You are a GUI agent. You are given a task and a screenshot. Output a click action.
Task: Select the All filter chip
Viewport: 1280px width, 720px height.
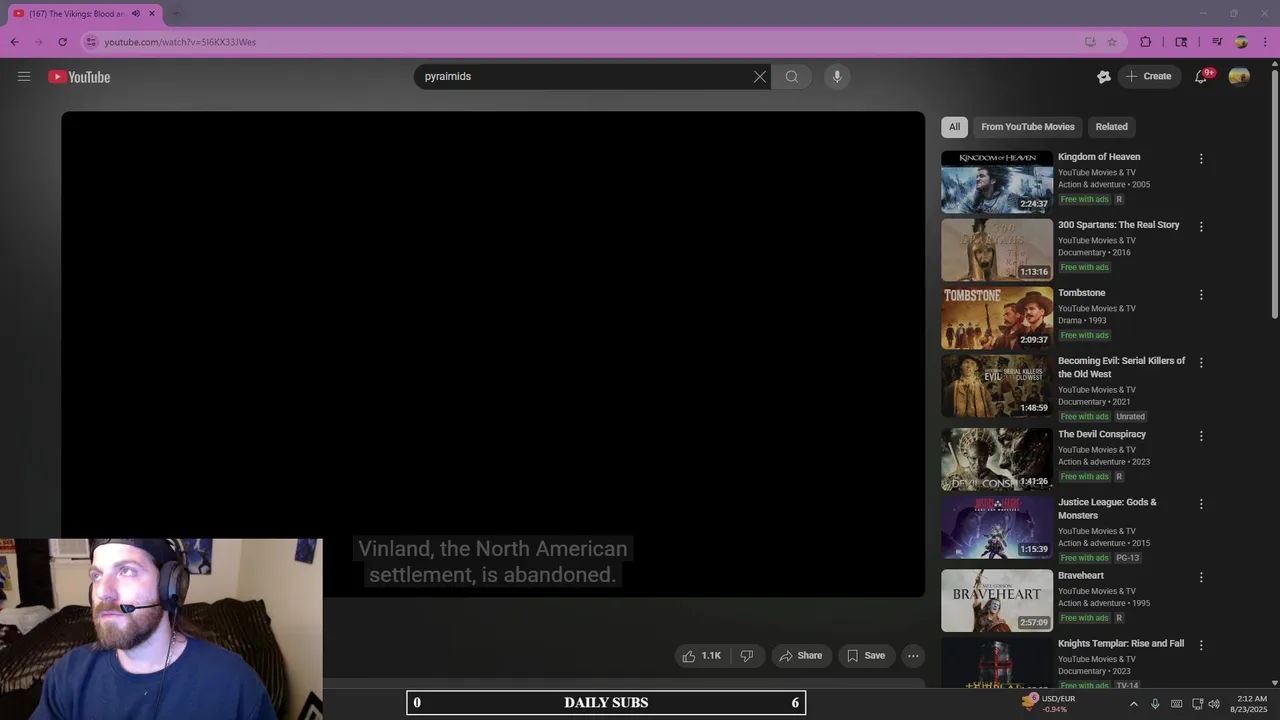pos(954,127)
